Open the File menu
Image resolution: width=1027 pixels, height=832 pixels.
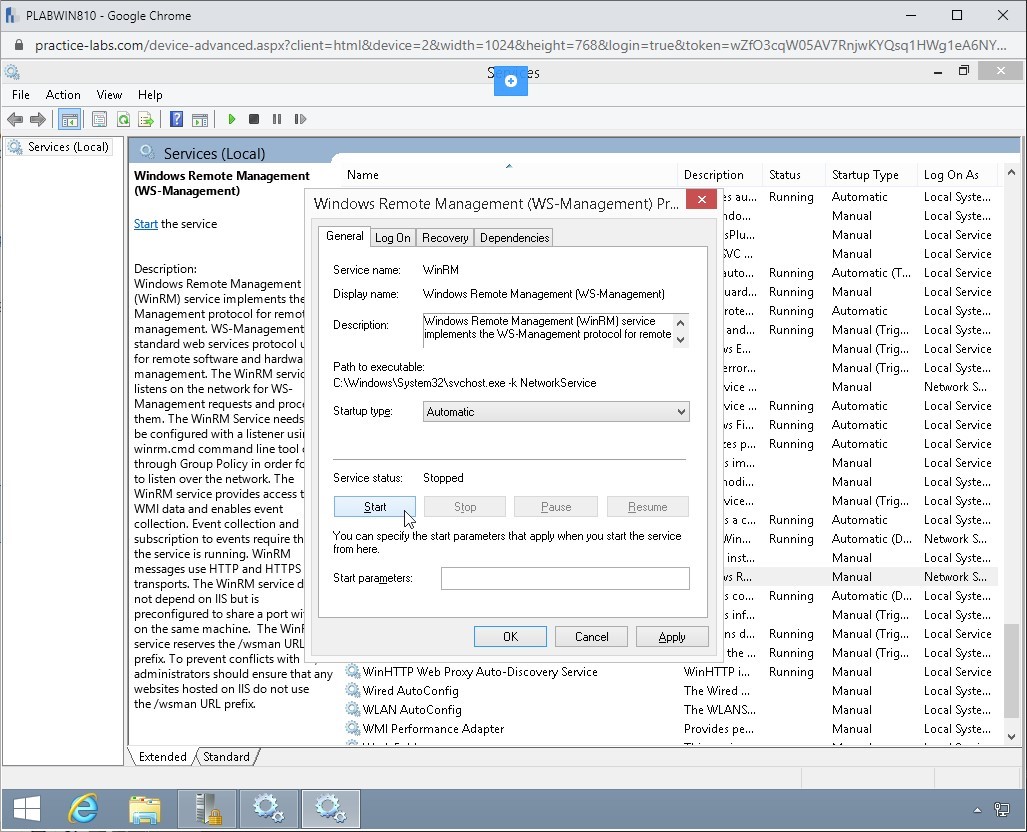[21, 95]
